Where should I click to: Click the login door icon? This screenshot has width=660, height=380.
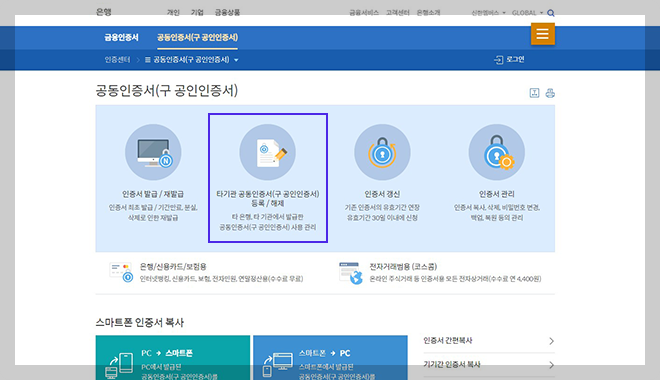(x=498, y=60)
